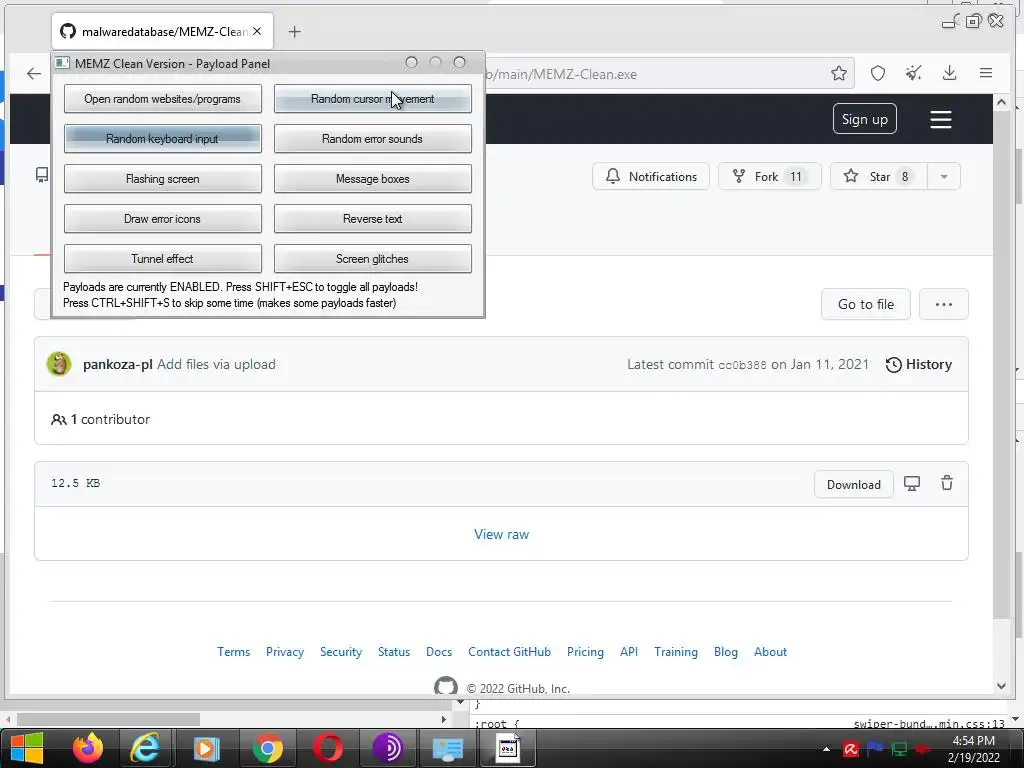Bookmark this page with star icon
This screenshot has width=1024, height=768.
point(839,74)
